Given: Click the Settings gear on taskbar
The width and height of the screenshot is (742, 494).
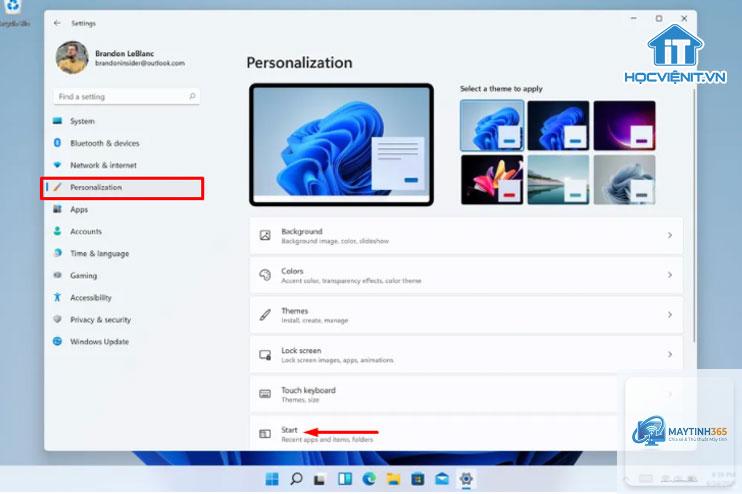Looking at the screenshot, I should coord(466,479).
